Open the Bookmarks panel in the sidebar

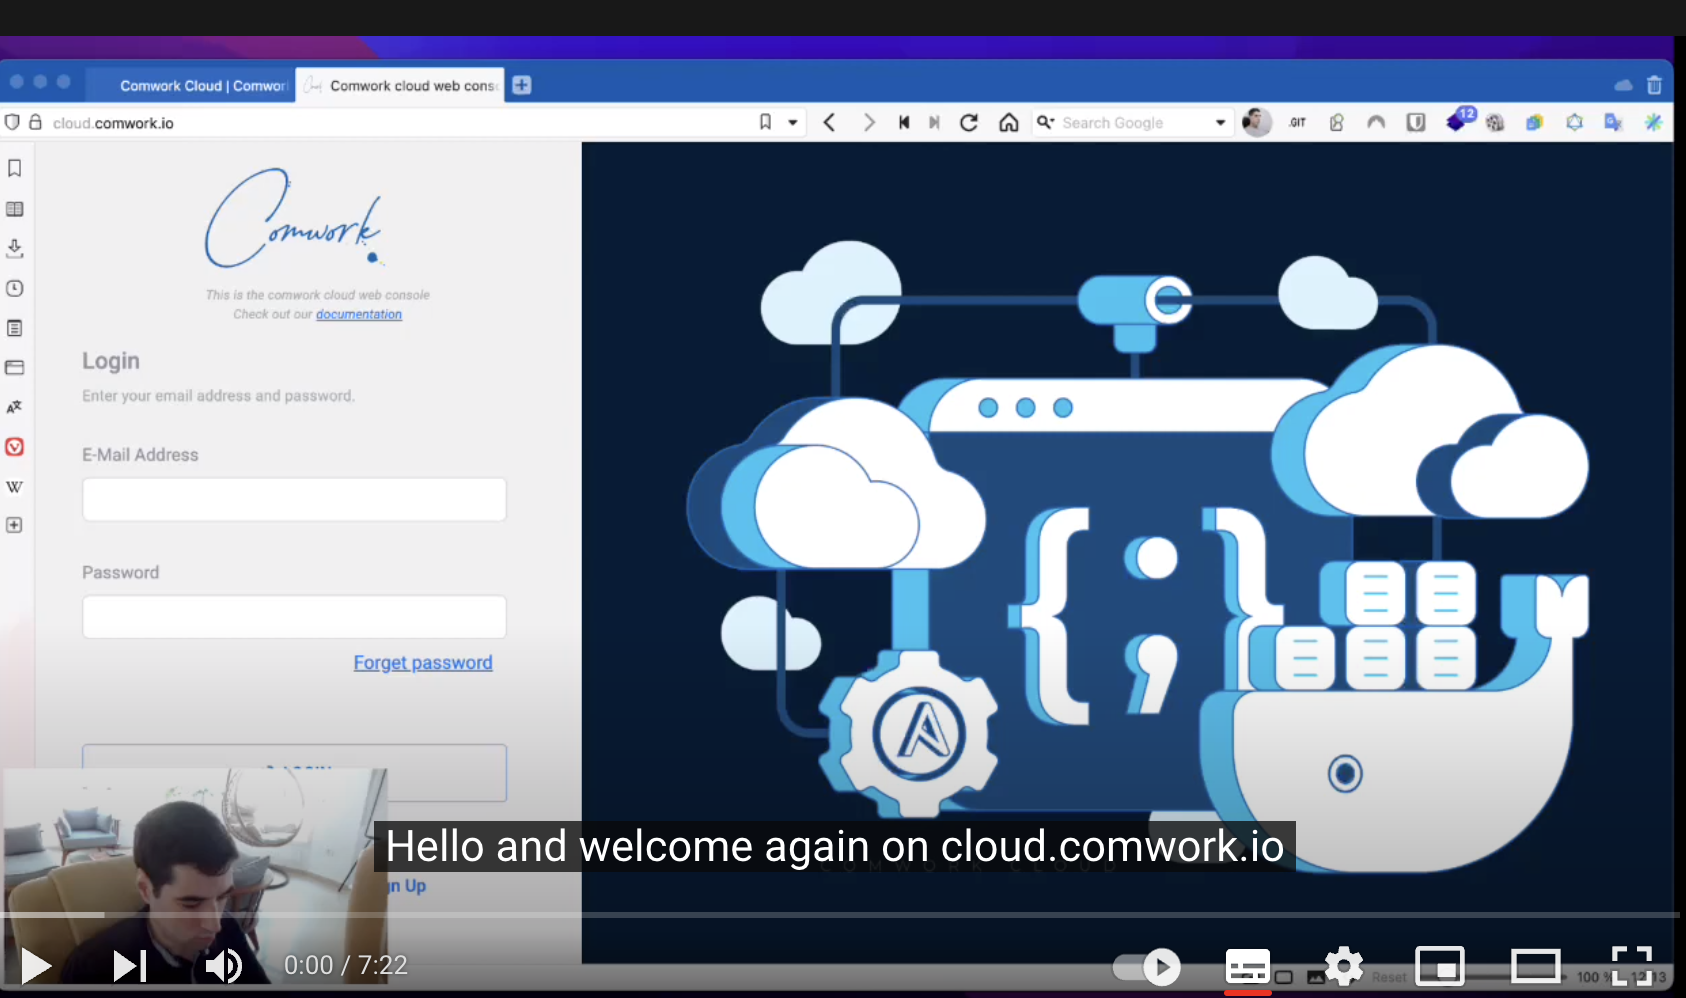coord(15,168)
